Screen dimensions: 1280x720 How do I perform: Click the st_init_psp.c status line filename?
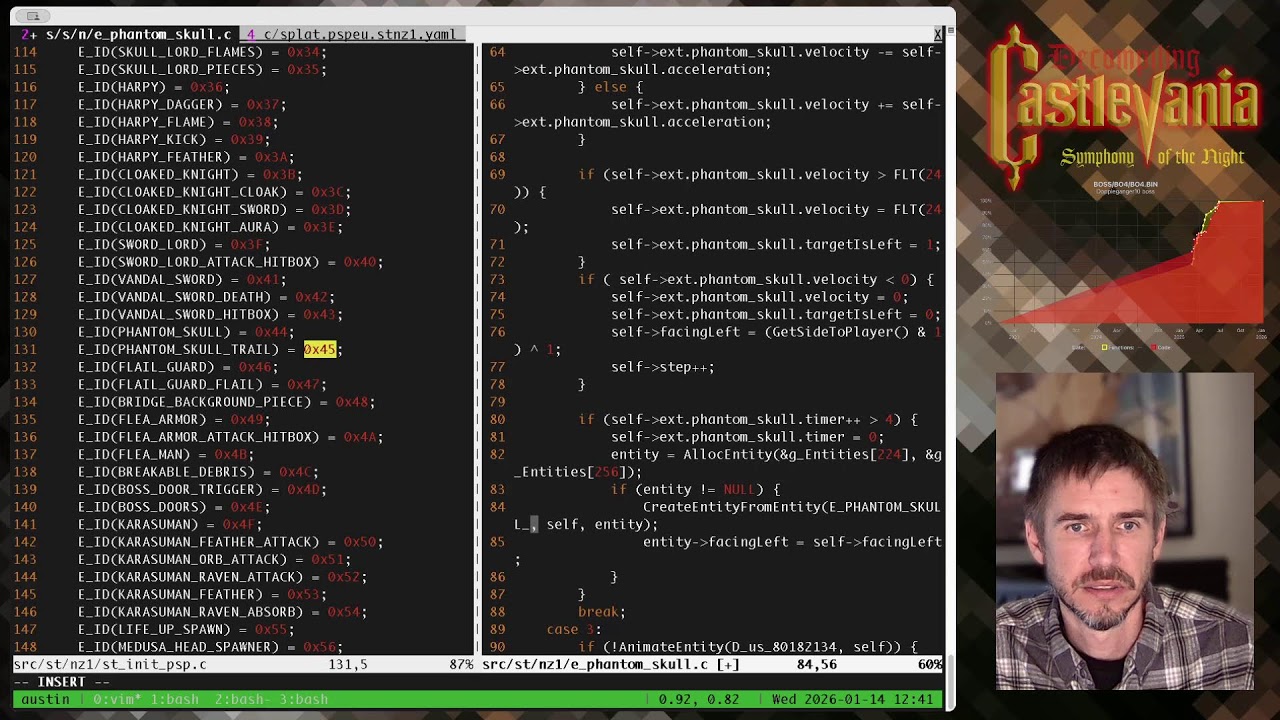tap(110, 664)
